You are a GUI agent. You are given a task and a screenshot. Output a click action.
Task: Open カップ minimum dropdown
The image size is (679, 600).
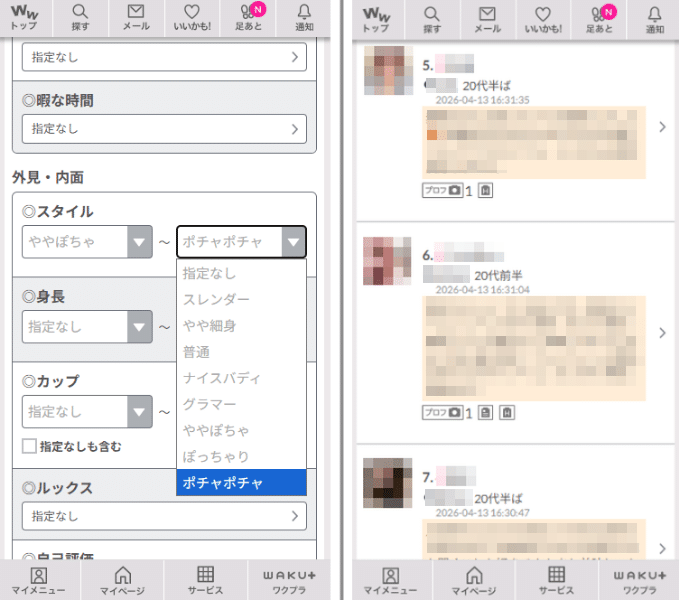[87, 411]
